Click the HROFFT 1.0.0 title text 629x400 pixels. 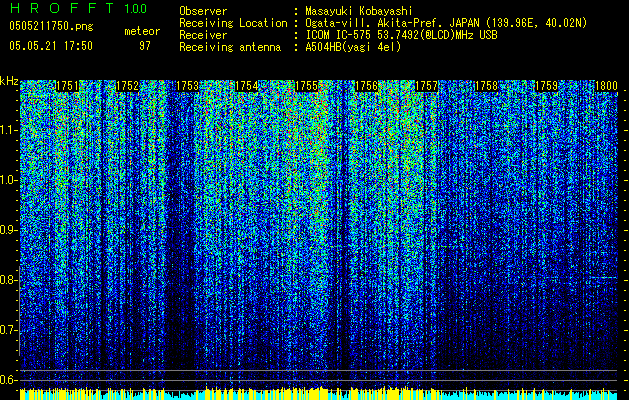[x=78, y=8]
